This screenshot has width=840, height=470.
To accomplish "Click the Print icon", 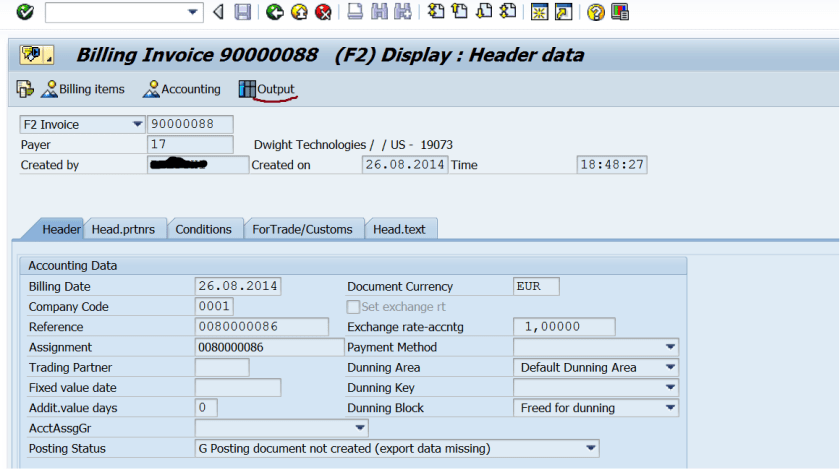I will click(x=355, y=12).
